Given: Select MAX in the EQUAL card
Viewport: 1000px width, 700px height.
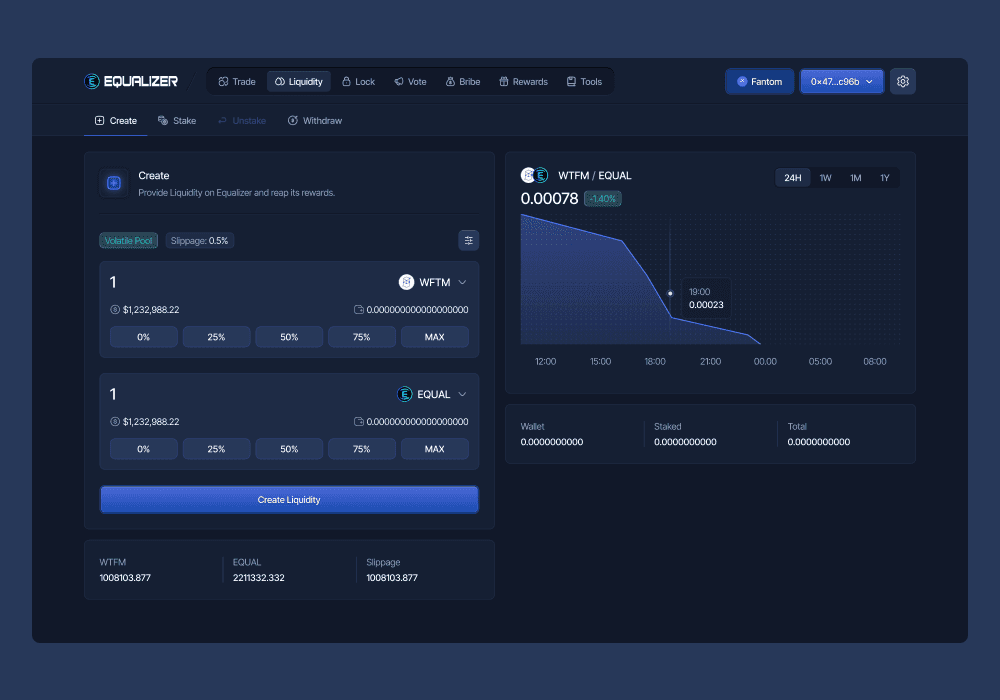Looking at the screenshot, I should 435,449.
